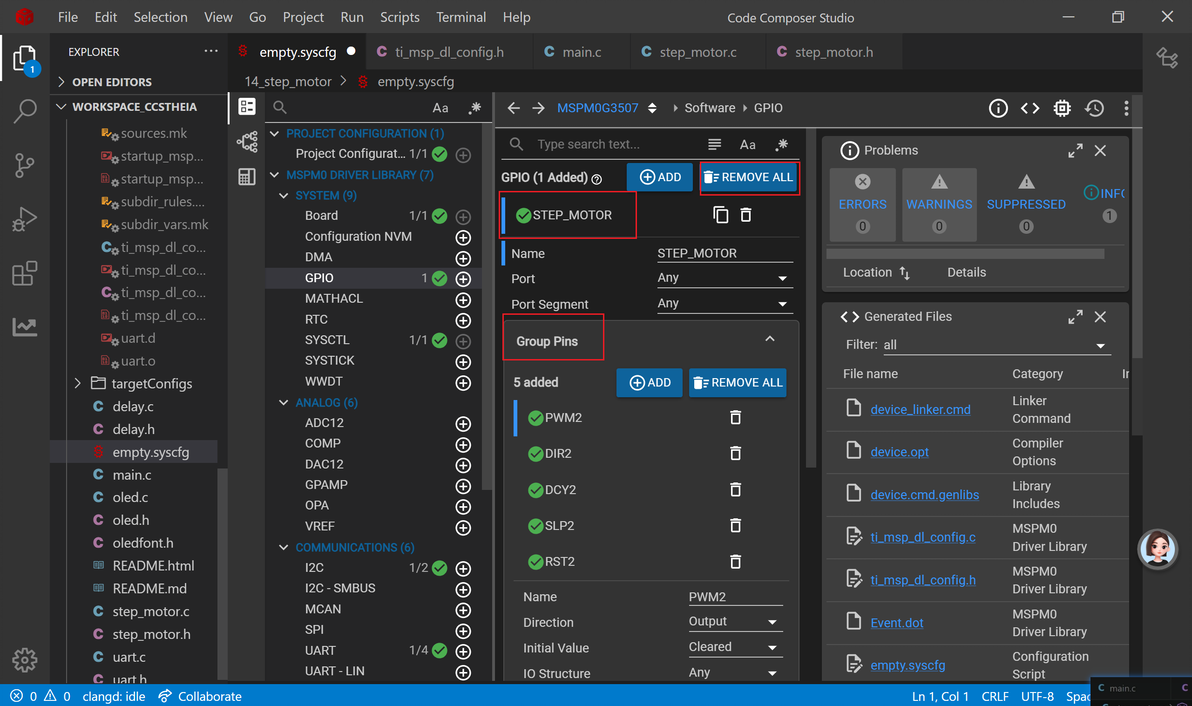Add a DMA module instance

point(463,258)
